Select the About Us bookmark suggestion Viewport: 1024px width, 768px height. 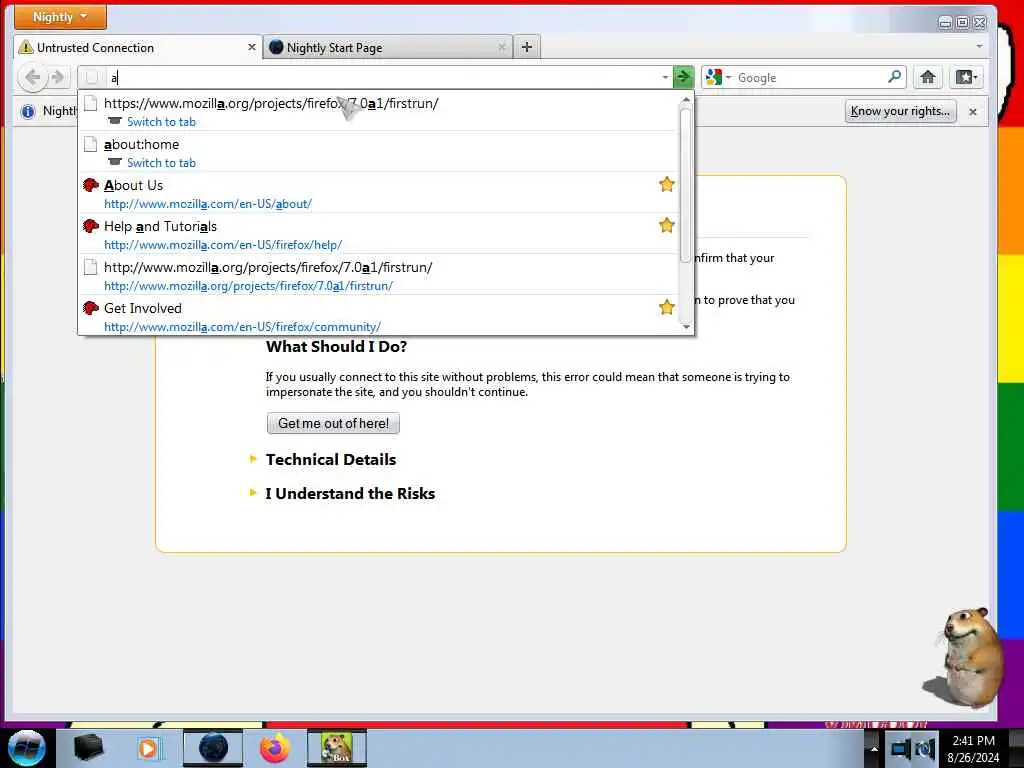pyautogui.click(x=379, y=193)
